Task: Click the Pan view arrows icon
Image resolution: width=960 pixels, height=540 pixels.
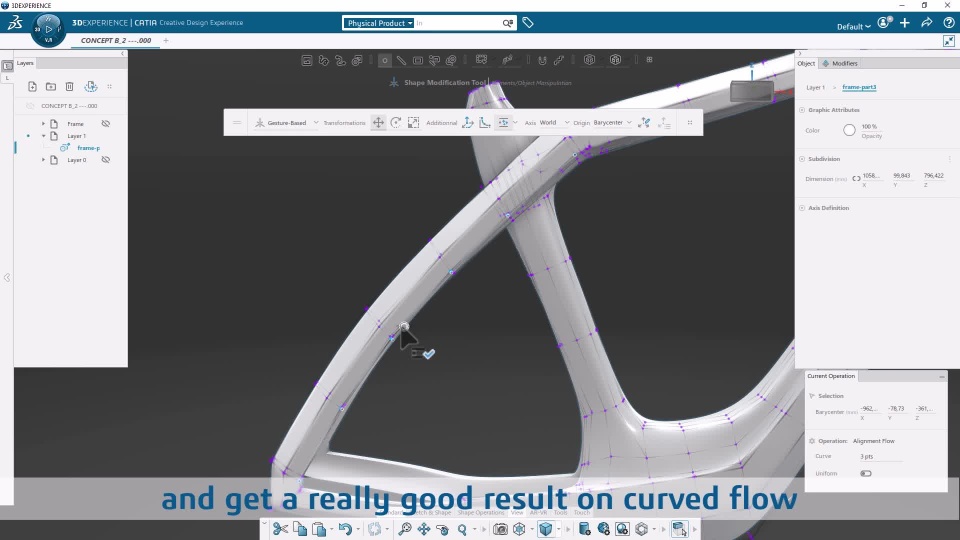Action: (x=424, y=529)
